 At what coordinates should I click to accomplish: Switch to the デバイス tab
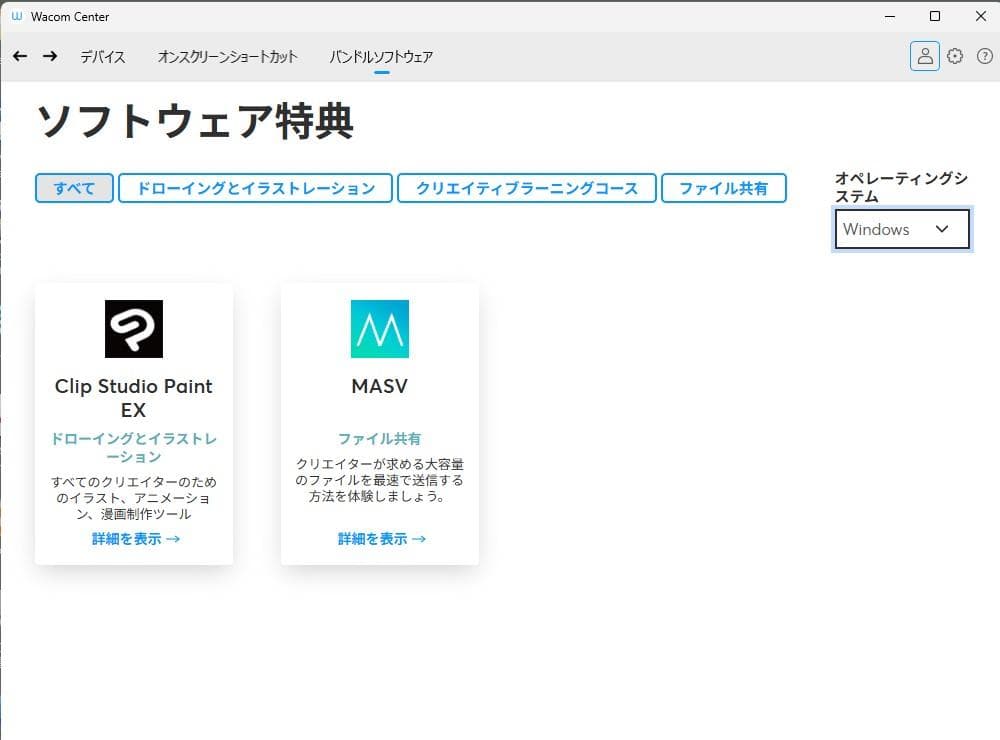(101, 57)
